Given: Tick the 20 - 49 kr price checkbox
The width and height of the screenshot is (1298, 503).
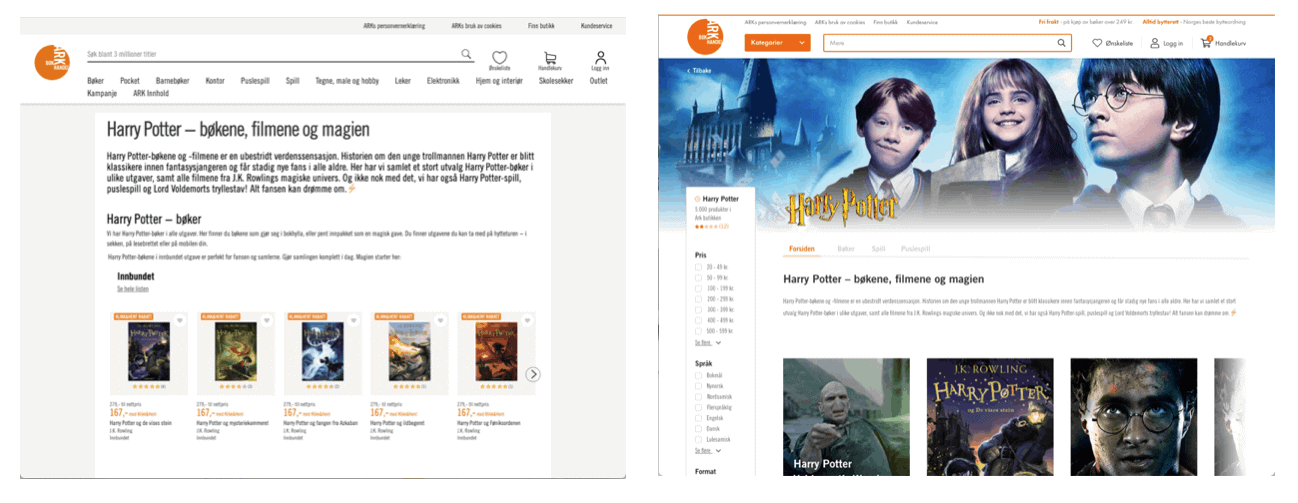Looking at the screenshot, I should coord(699,268).
